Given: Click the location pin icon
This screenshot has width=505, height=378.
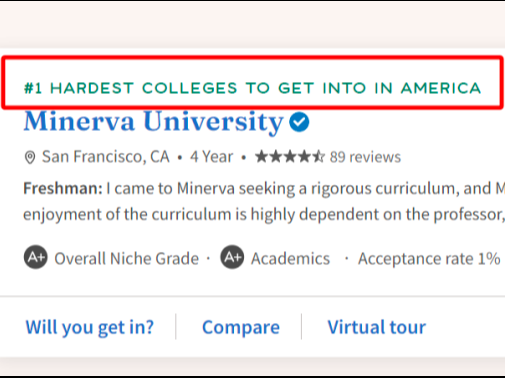Looking at the screenshot, I should [x=30, y=157].
